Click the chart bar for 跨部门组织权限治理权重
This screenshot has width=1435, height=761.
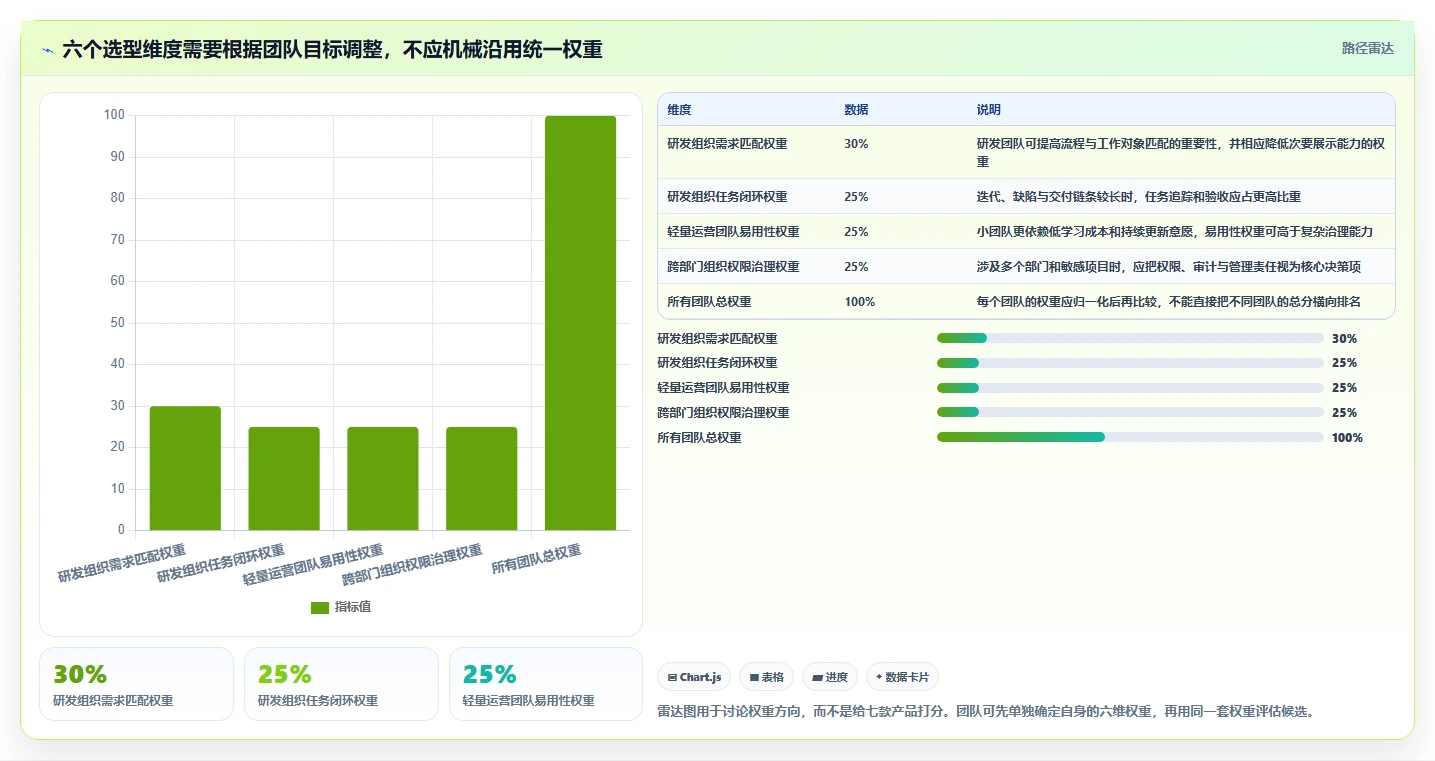pos(481,478)
